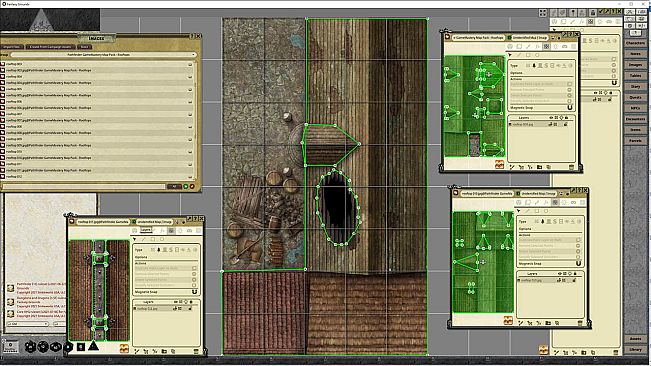Click add folder icon in upper-right image window
The width and height of the screenshot is (651, 366).
pyautogui.click(x=539, y=167)
